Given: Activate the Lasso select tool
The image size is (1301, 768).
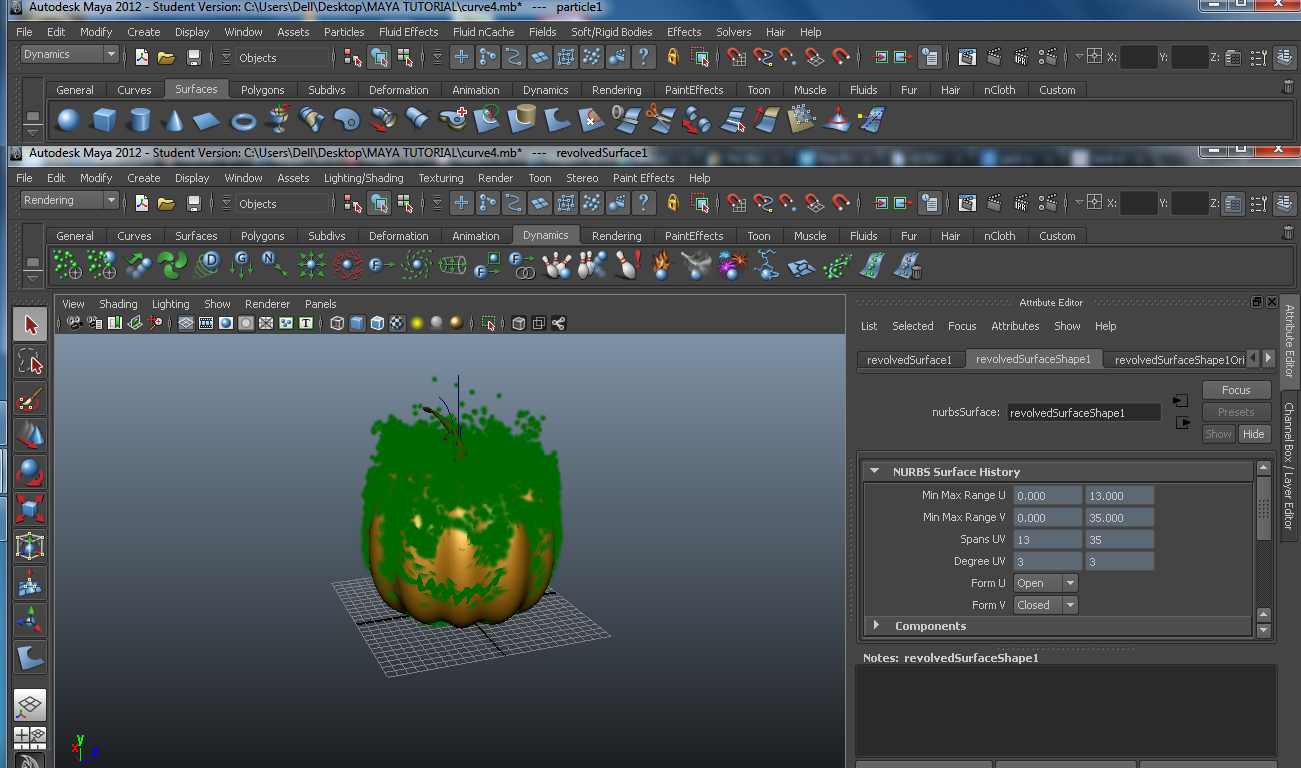Looking at the screenshot, I should coord(30,362).
